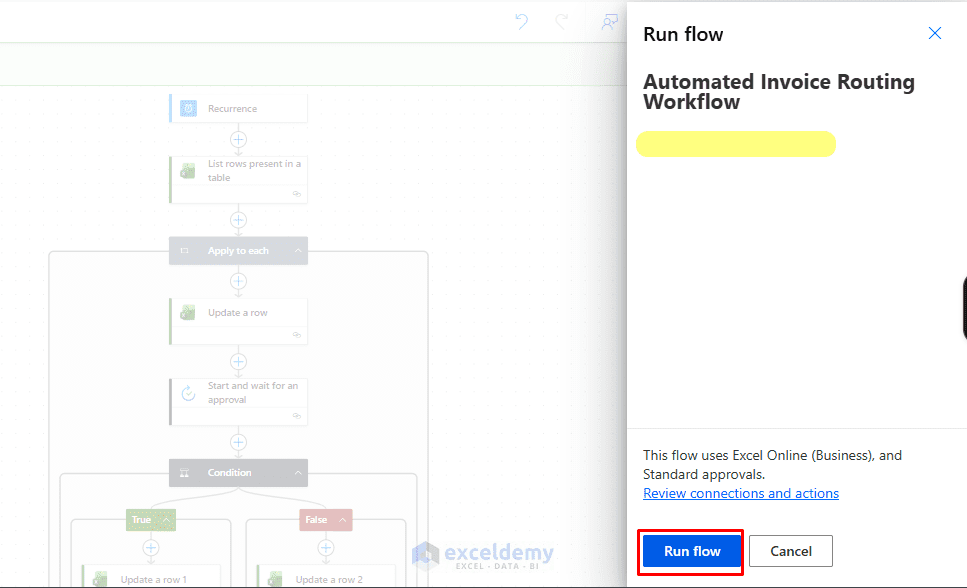Open the Update a row 1 step
Viewport: 967px width, 588px height.
151,576
